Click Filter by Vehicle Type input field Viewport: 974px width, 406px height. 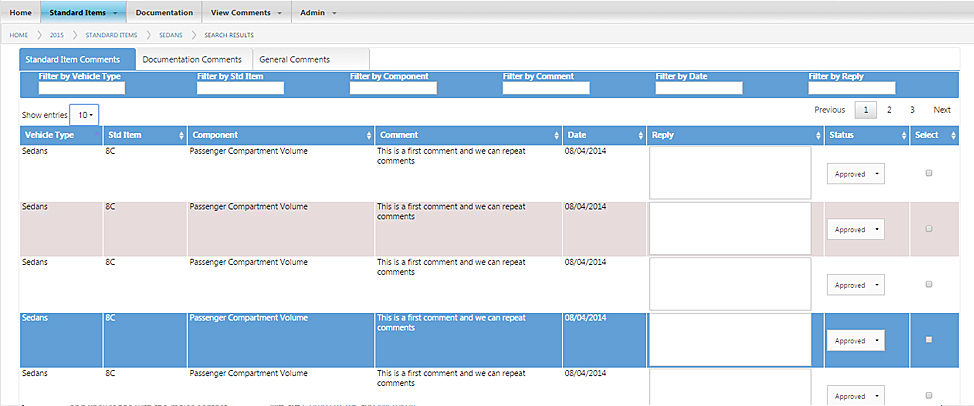[81, 88]
